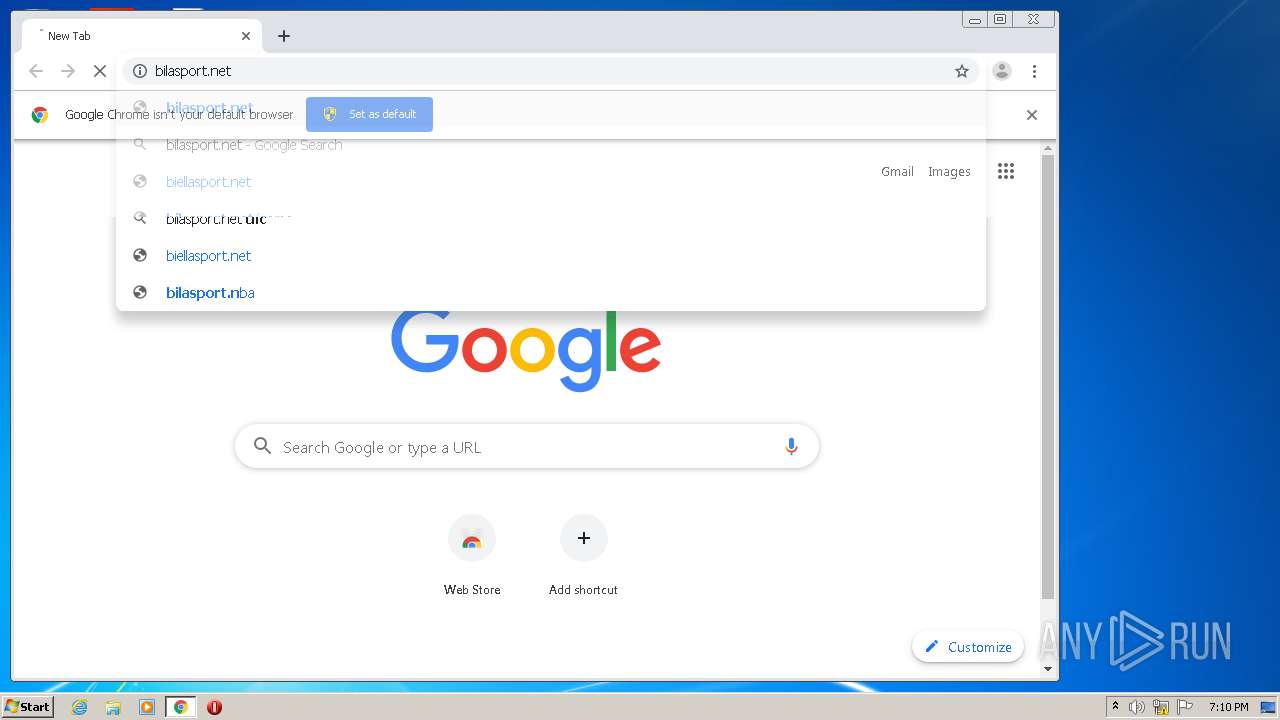Choose the lower biellasport.net suggestion
The width and height of the screenshot is (1280, 720).
pyautogui.click(x=551, y=256)
